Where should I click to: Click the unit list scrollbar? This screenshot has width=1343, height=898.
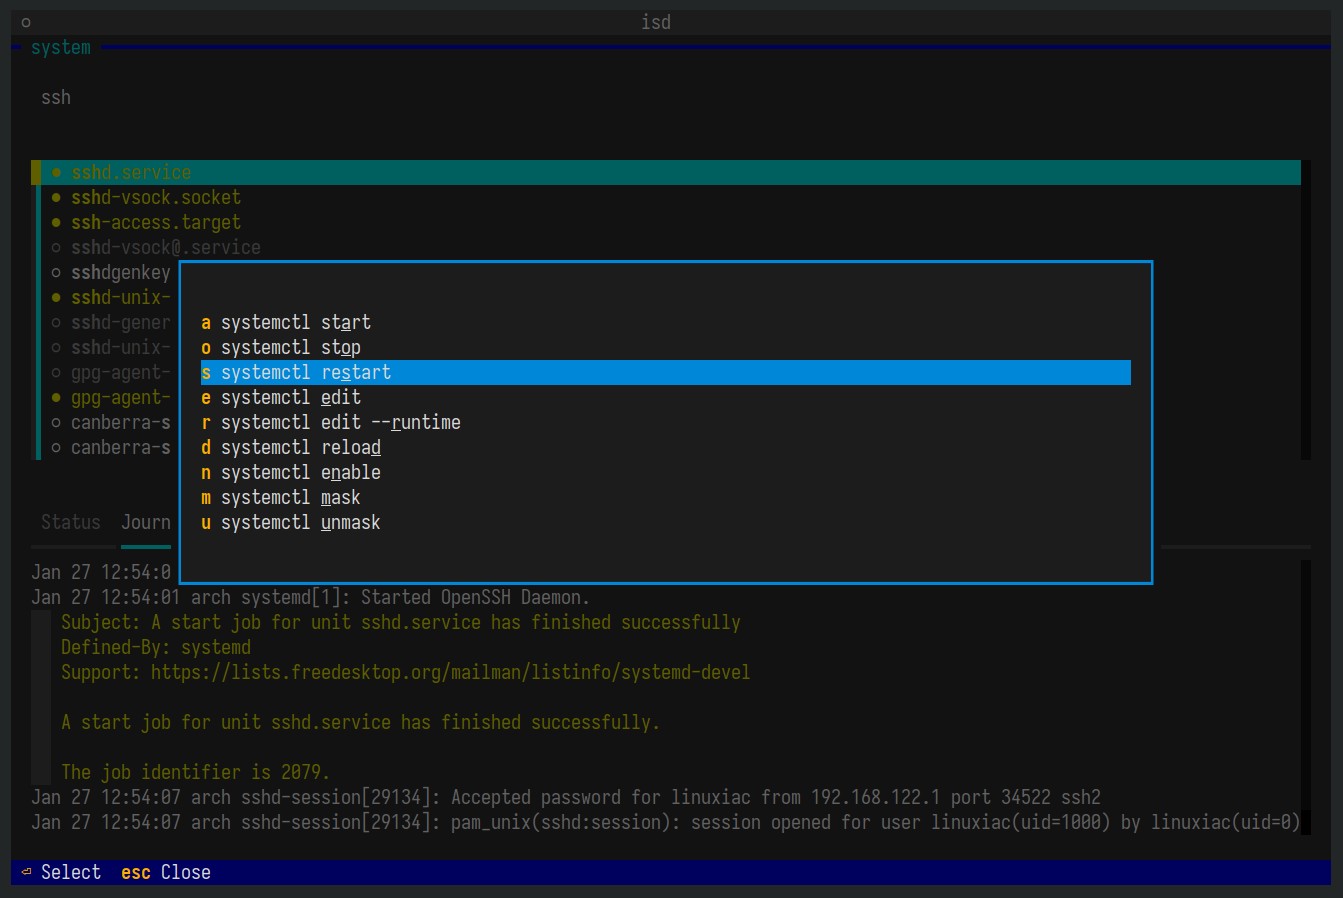1306,310
